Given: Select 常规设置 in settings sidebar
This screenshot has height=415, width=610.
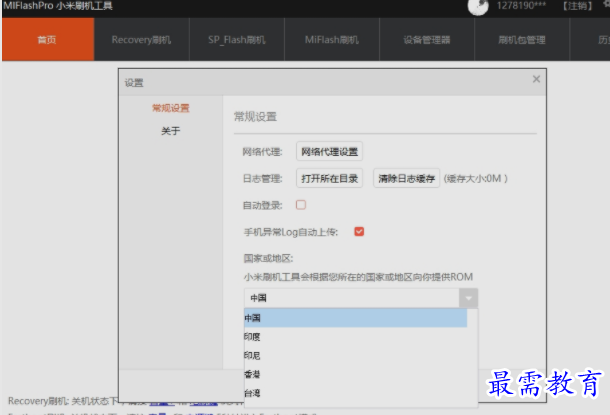Looking at the screenshot, I should (170, 108).
